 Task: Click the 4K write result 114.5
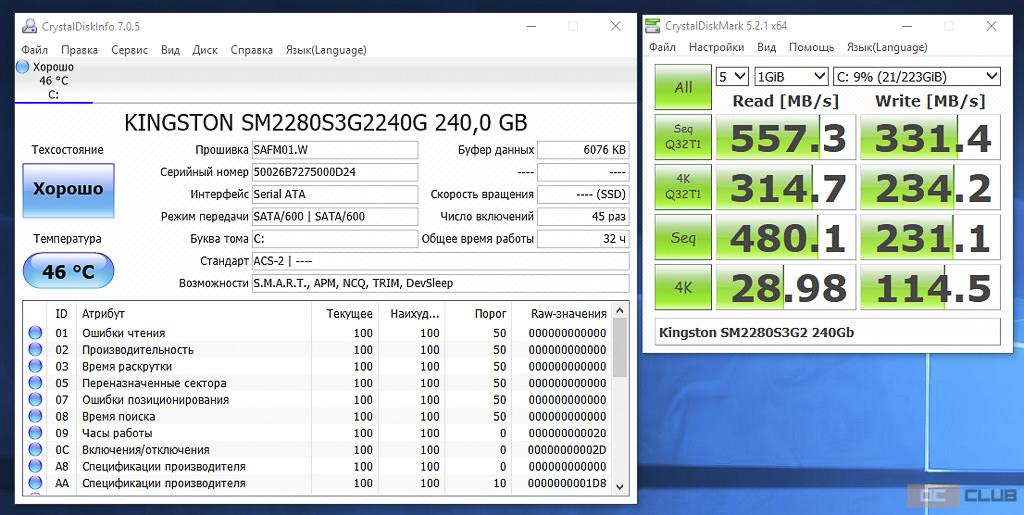coord(930,287)
